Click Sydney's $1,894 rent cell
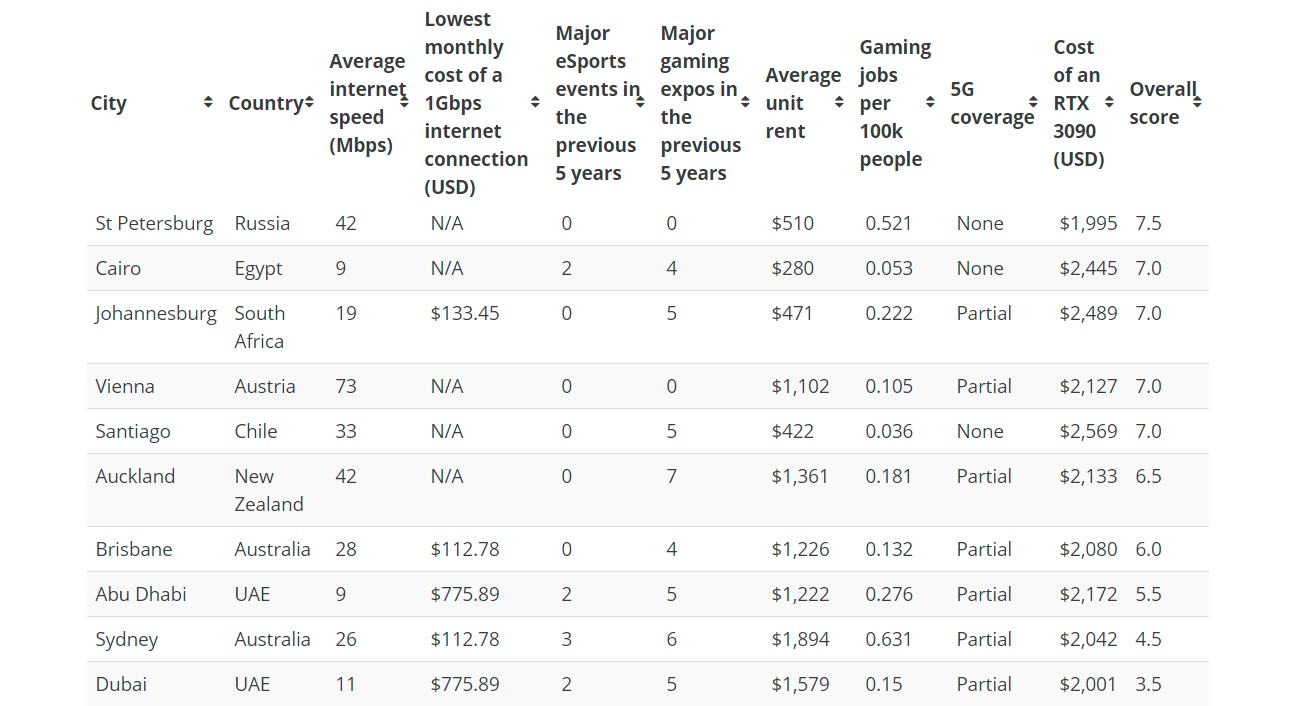Viewport: 1296px width, 706px height. pyautogui.click(x=800, y=639)
